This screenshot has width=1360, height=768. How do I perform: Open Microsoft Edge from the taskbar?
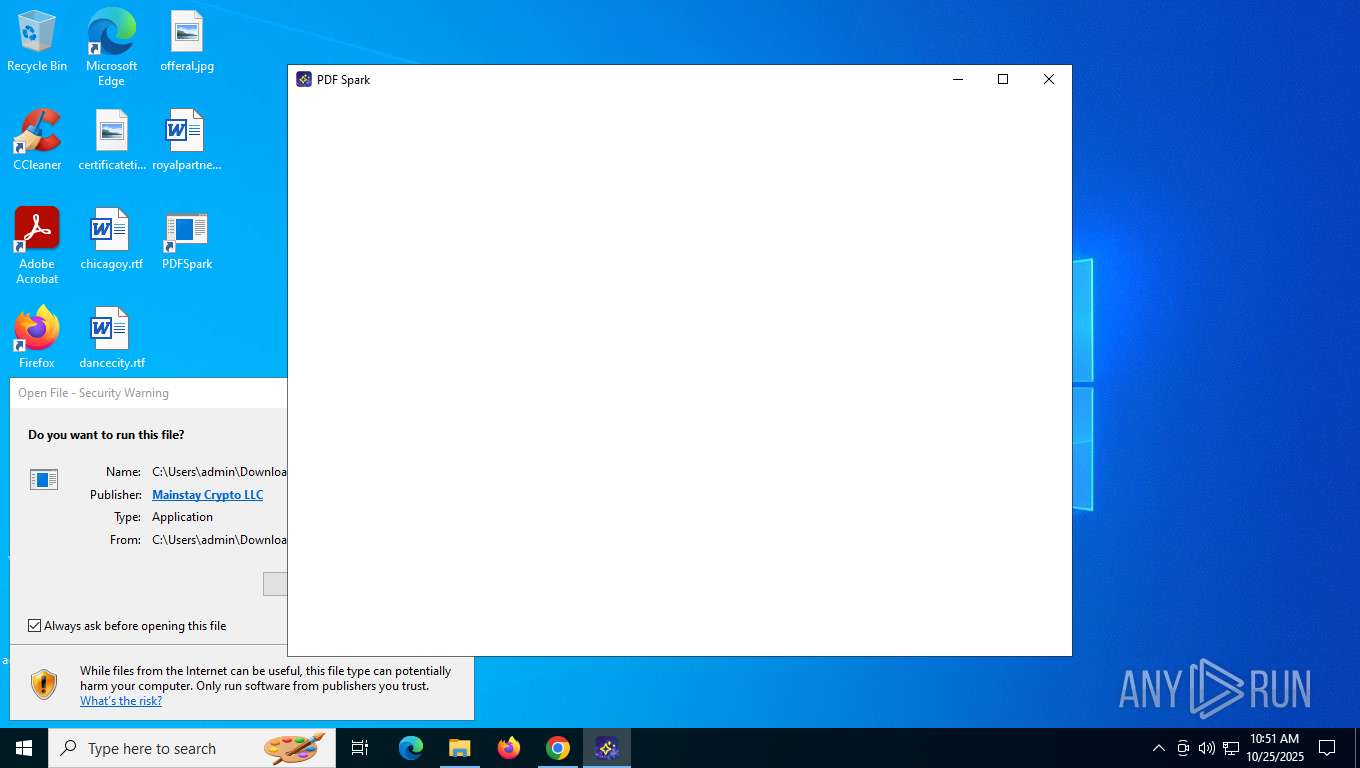click(x=411, y=748)
